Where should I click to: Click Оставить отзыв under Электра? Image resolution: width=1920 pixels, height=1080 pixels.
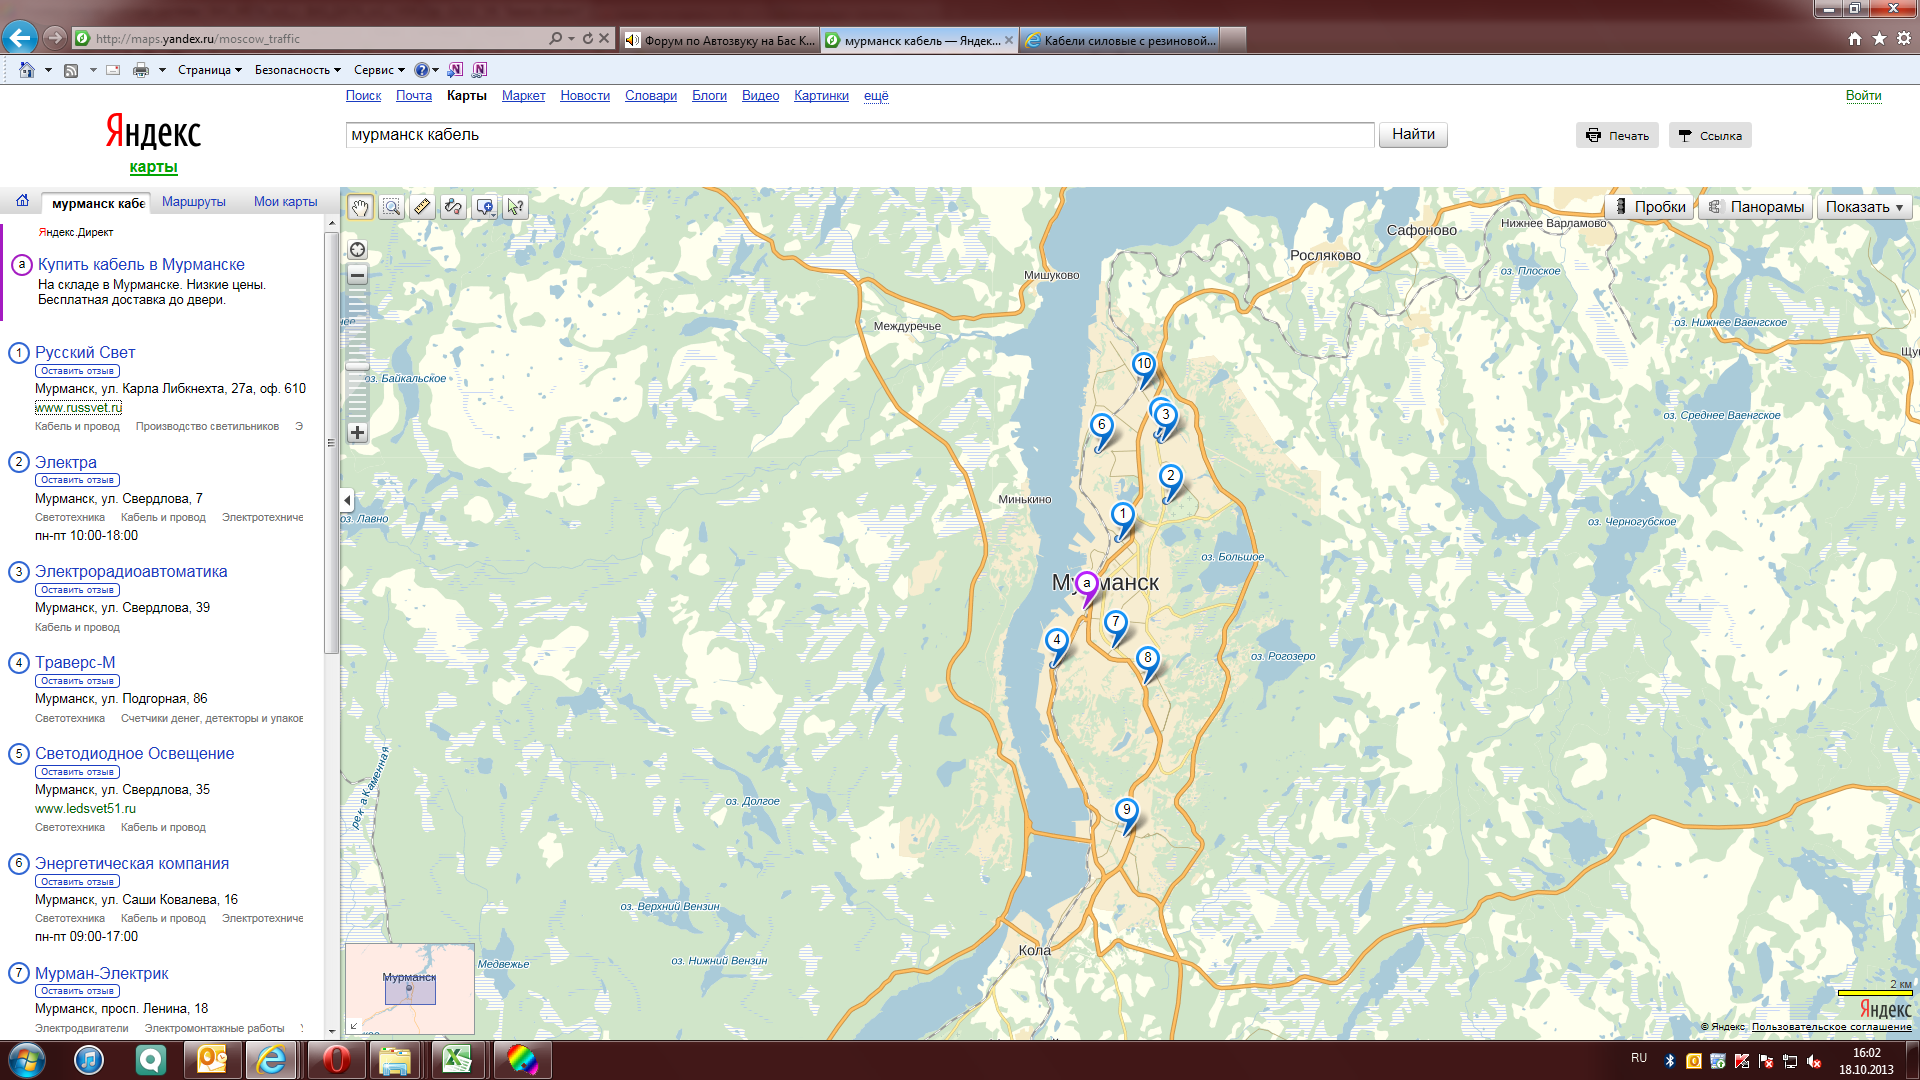pyautogui.click(x=77, y=480)
